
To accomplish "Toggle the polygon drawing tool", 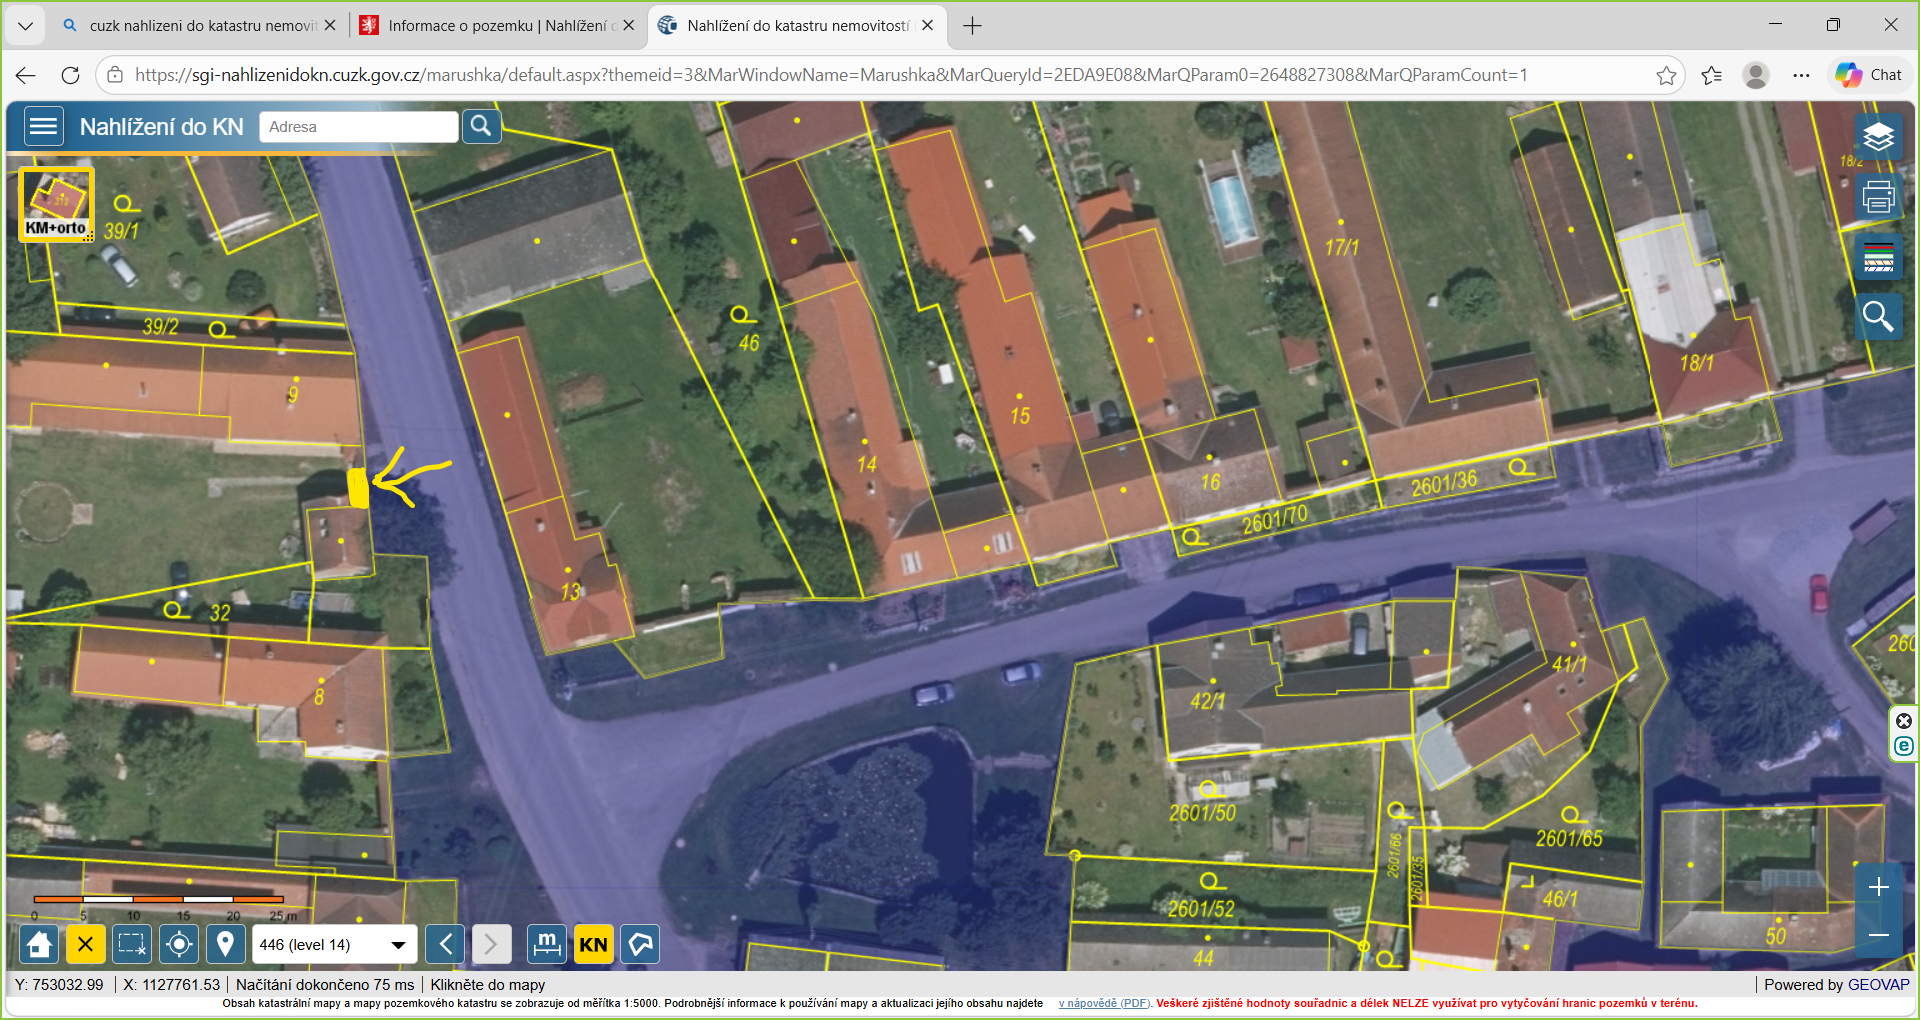I will click(640, 944).
